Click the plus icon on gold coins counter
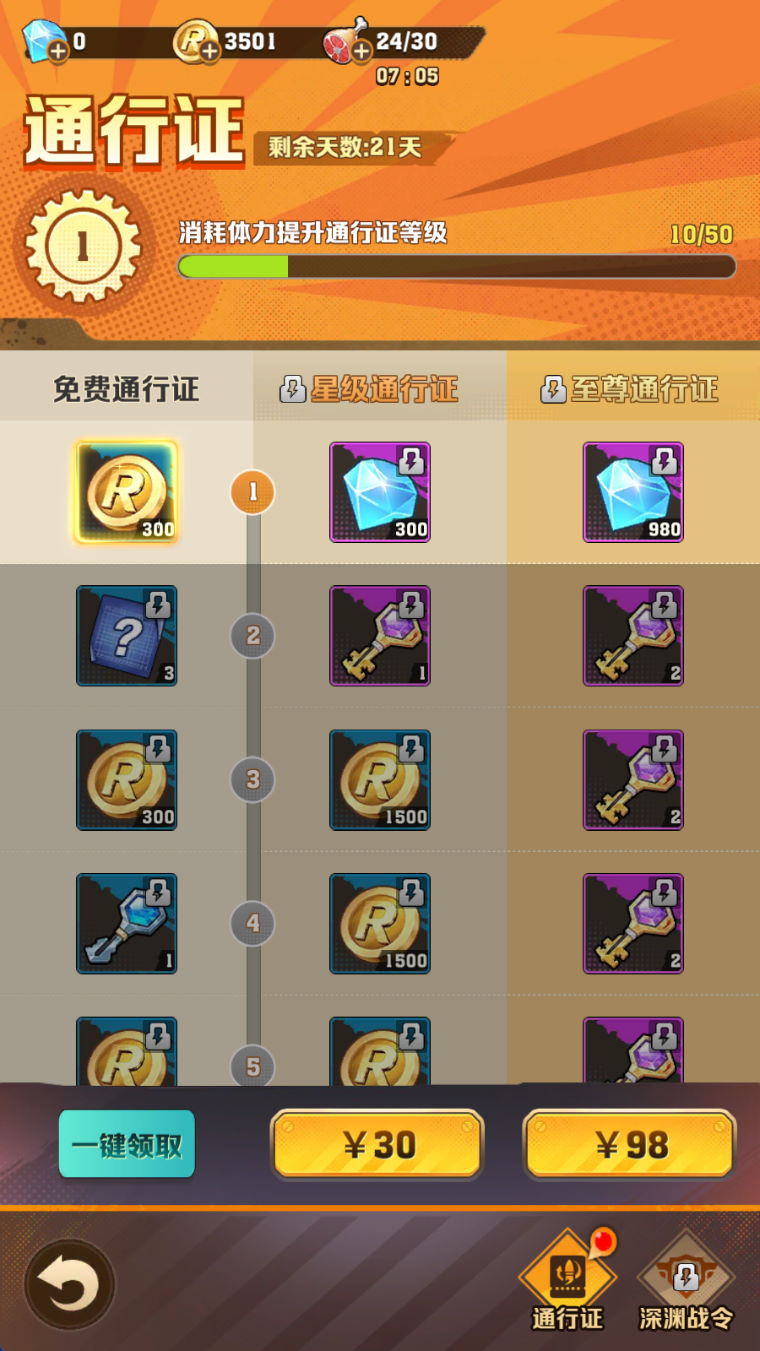The height and width of the screenshot is (1351, 760). click(x=210, y=52)
